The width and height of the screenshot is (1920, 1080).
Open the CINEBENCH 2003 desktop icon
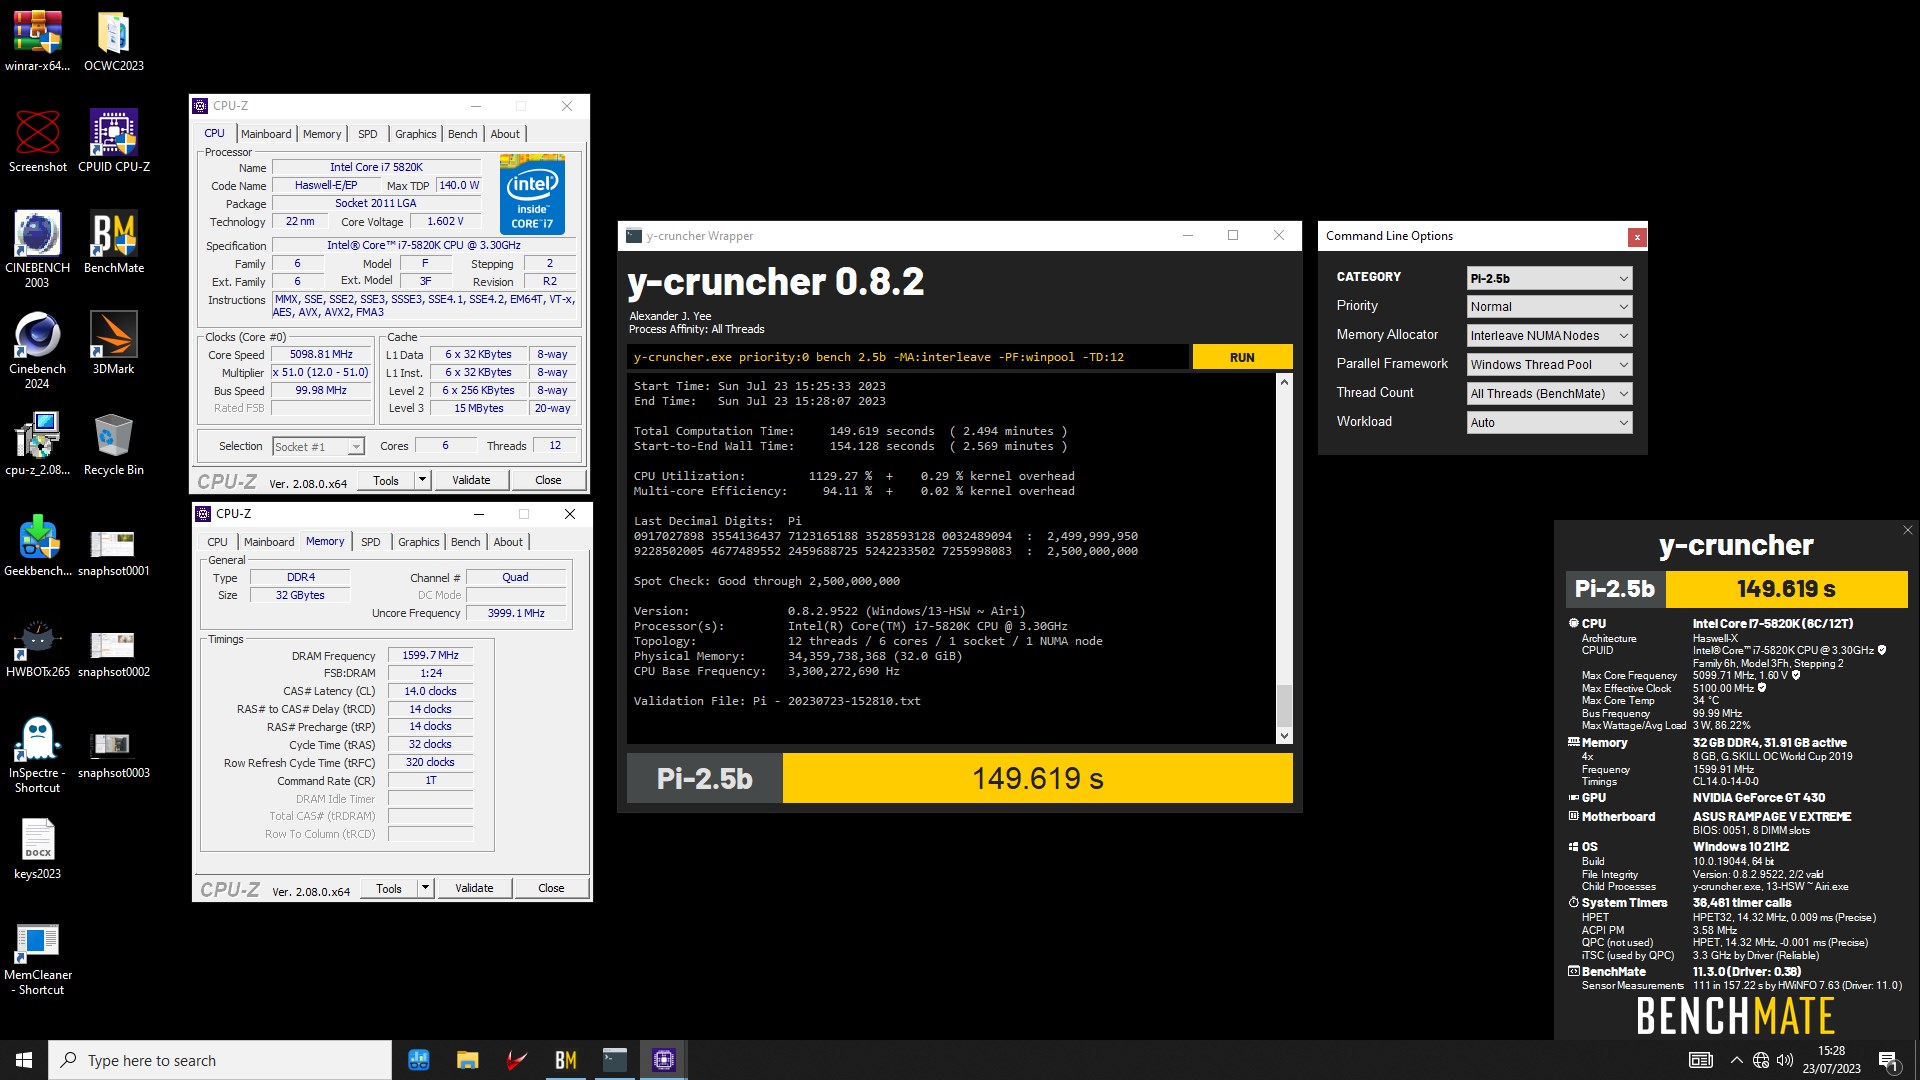click(37, 250)
